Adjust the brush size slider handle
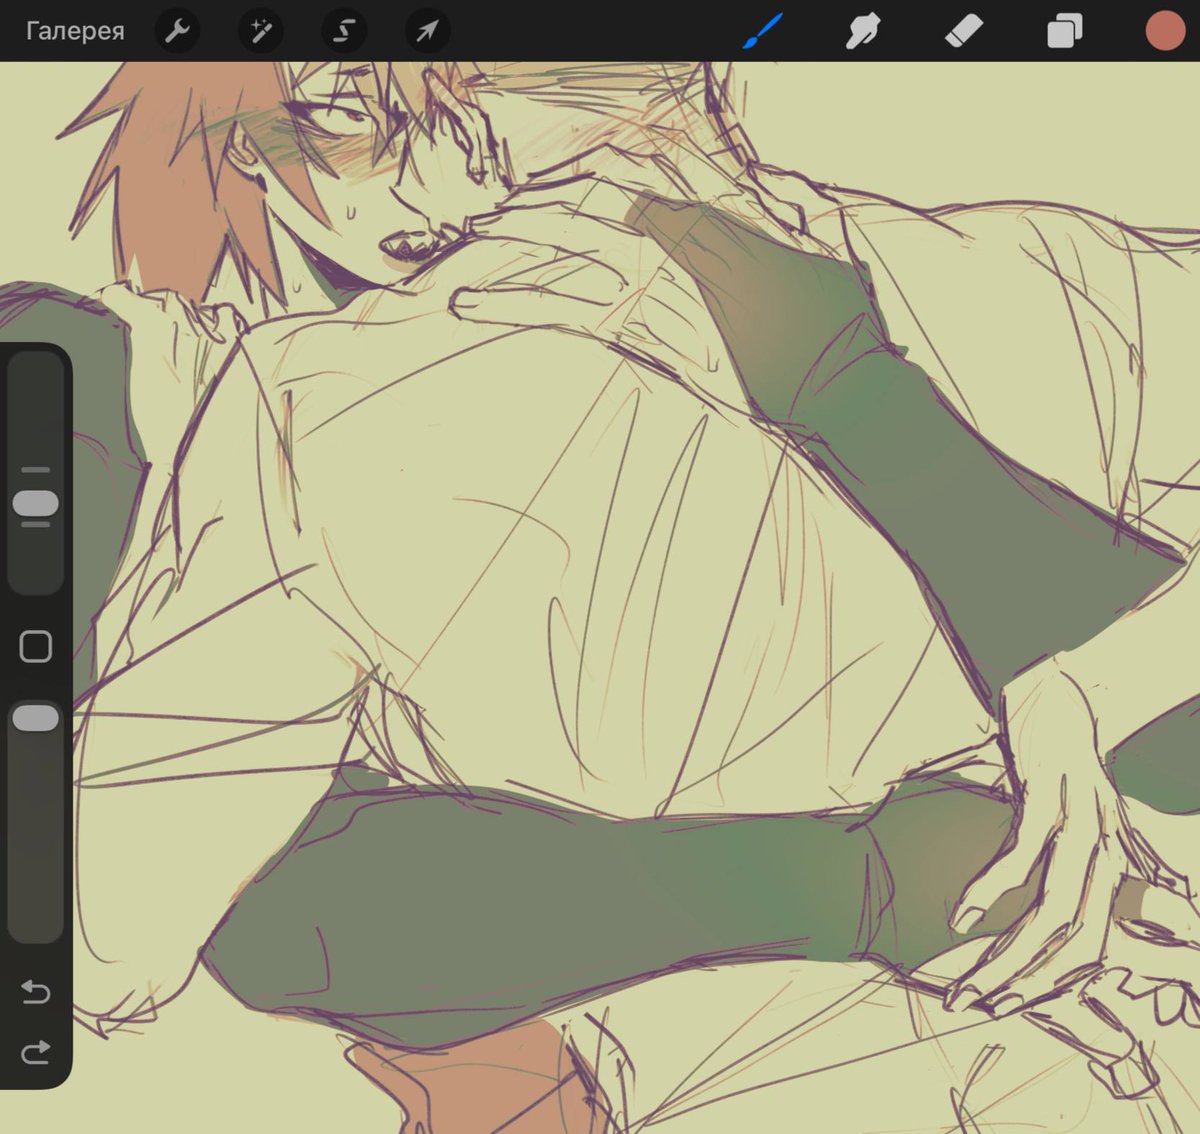This screenshot has height=1134, width=1200. coord(36,503)
